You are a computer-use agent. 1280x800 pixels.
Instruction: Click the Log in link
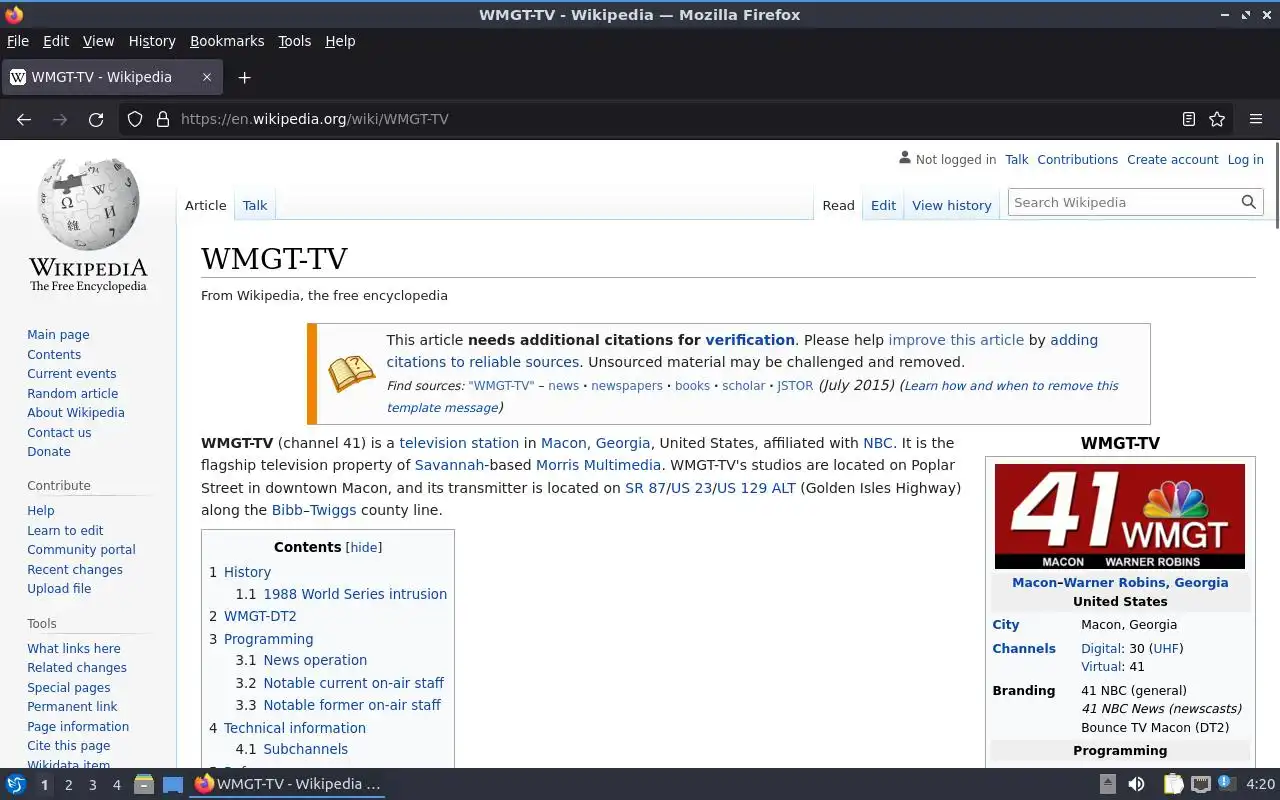point(1245,159)
